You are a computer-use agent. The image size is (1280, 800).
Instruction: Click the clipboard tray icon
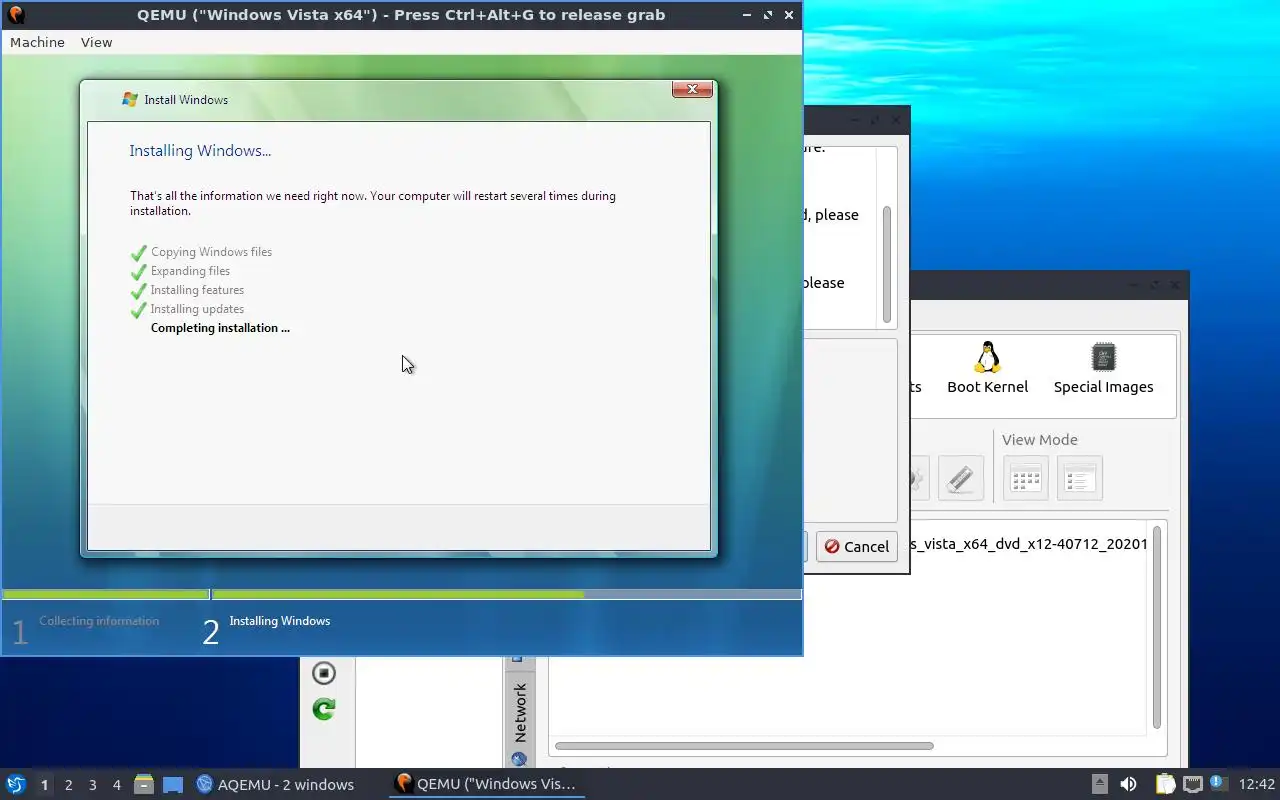(x=1165, y=784)
